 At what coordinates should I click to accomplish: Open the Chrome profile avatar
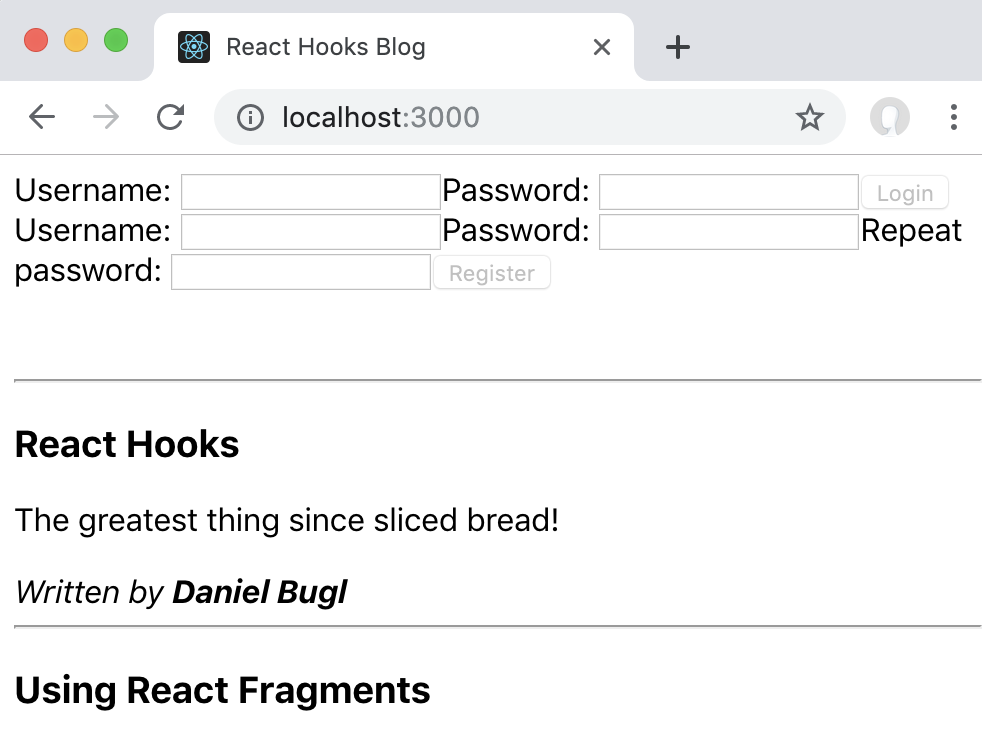(x=889, y=118)
